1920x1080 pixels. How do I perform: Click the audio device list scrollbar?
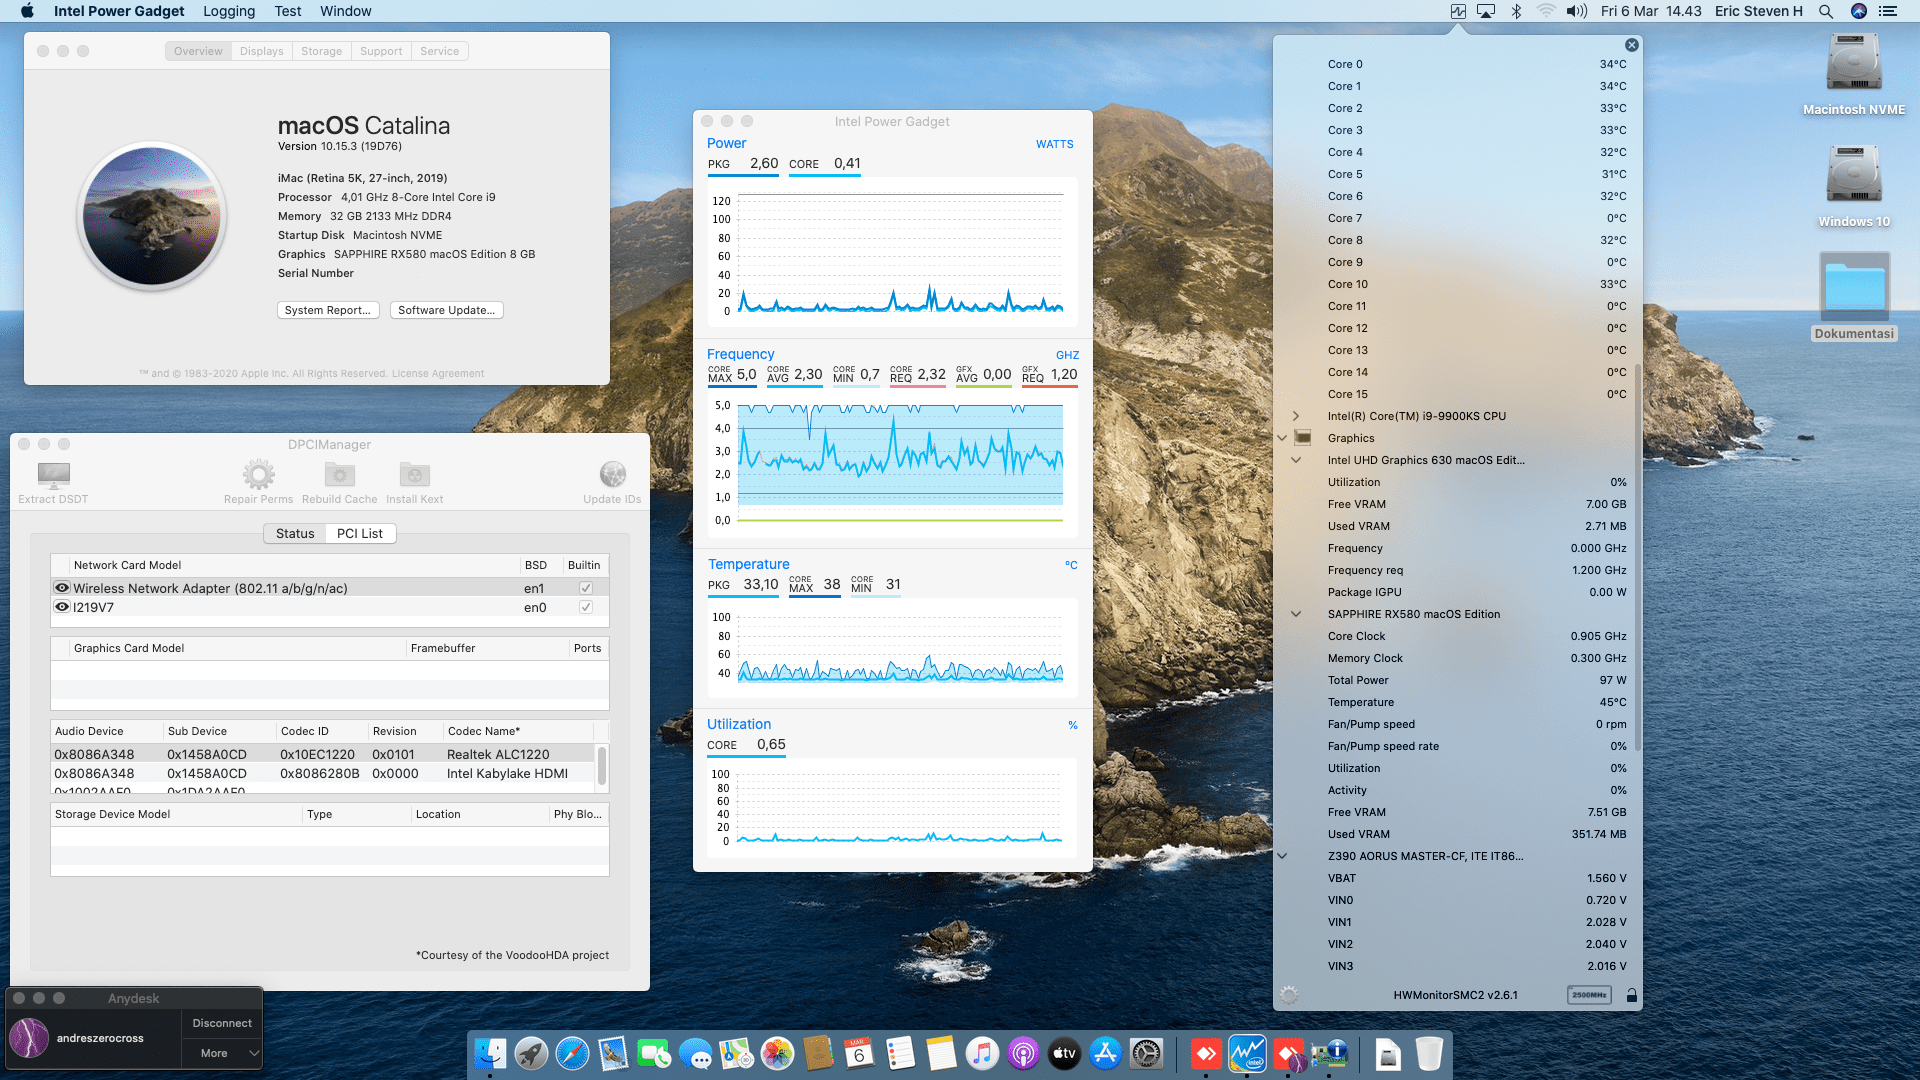pyautogui.click(x=601, y=767)
